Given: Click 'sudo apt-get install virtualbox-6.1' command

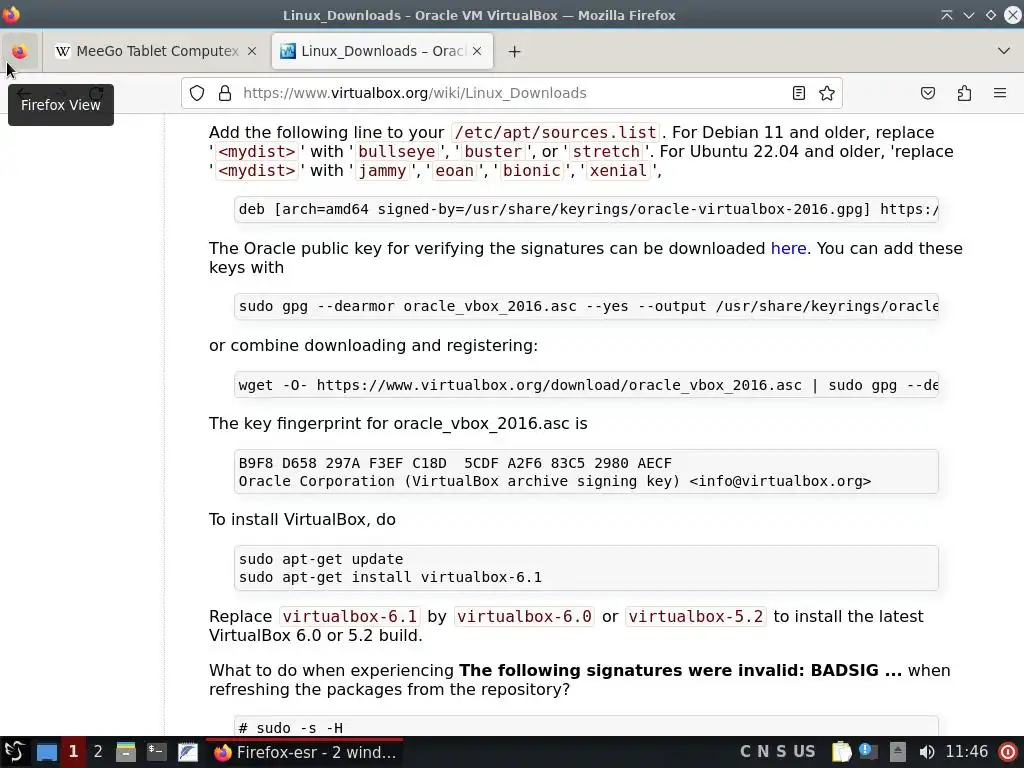Looking at the screenshot, I should [390, 577].
